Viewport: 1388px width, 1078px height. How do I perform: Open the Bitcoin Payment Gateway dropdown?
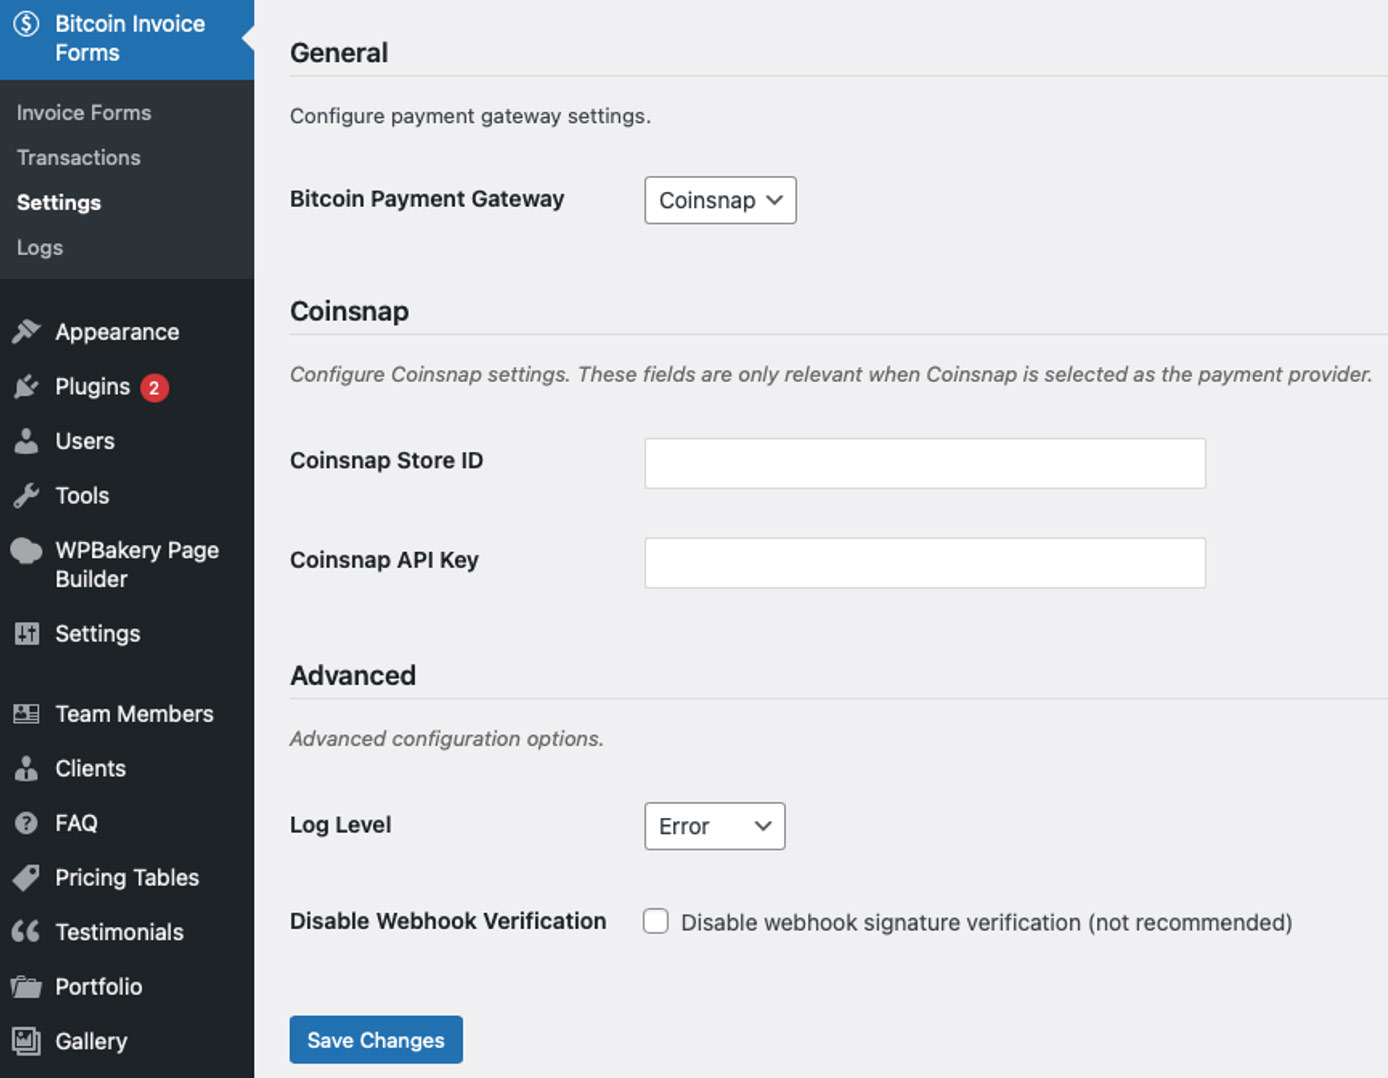(719, 200)
